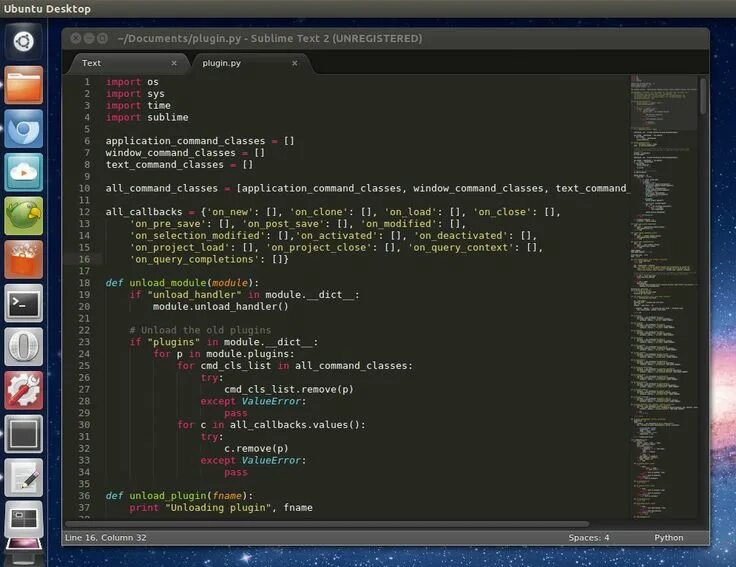This screenshot has width=736, height=567.
Task: Click 'cmd_cls_list.remove(p)' on line 27
Action: (289, 390)
